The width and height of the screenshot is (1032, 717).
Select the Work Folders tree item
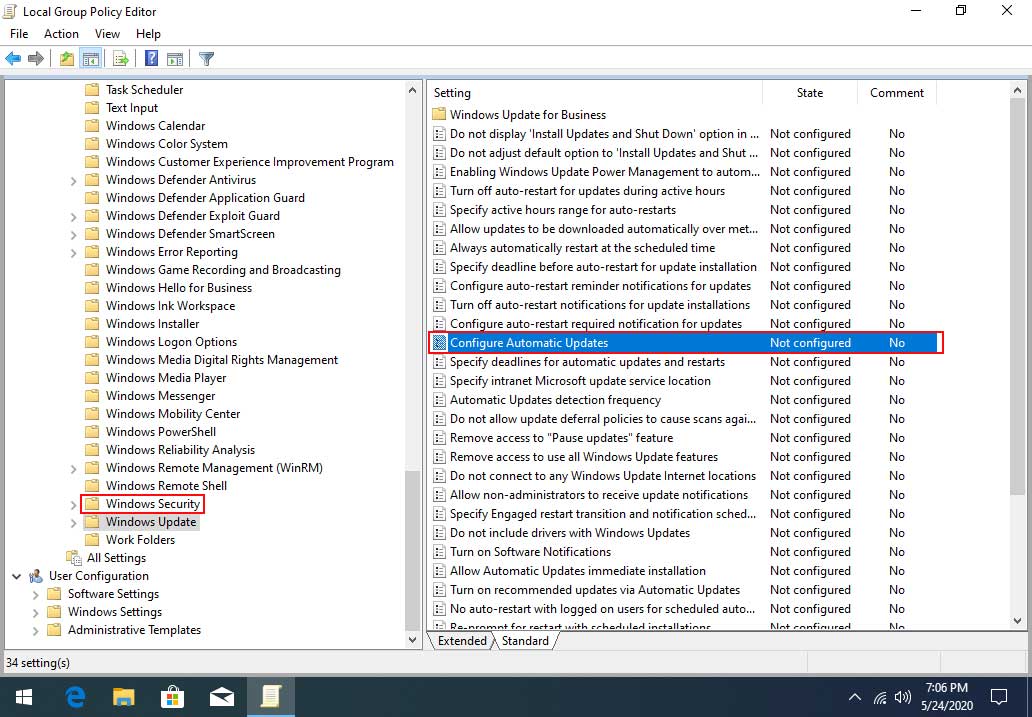tap(140, 540)
